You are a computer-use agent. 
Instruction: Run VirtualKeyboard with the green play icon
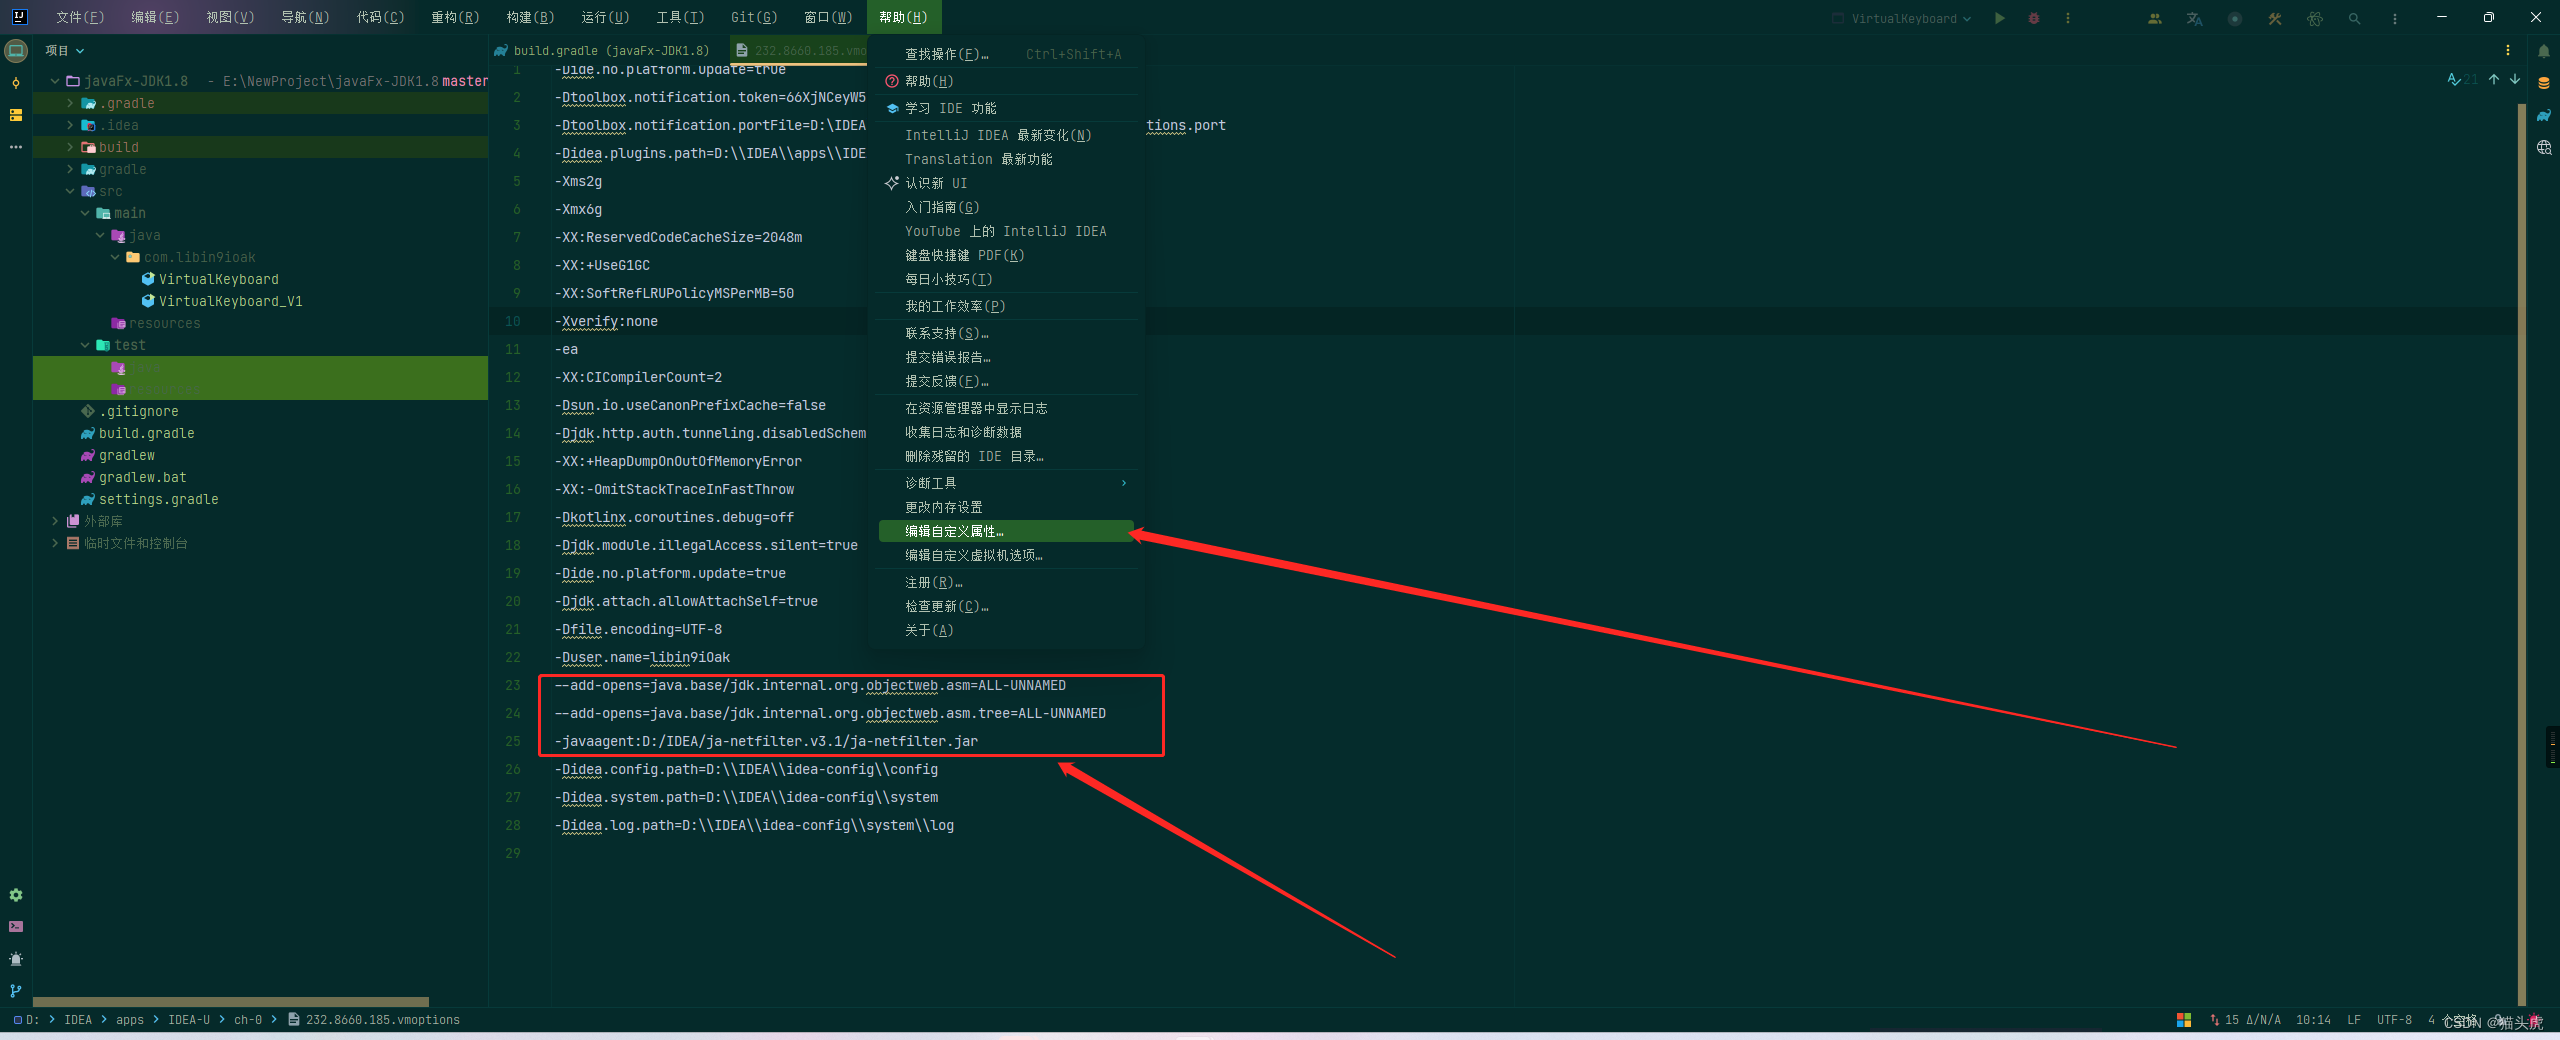(x=1999, y=18)
